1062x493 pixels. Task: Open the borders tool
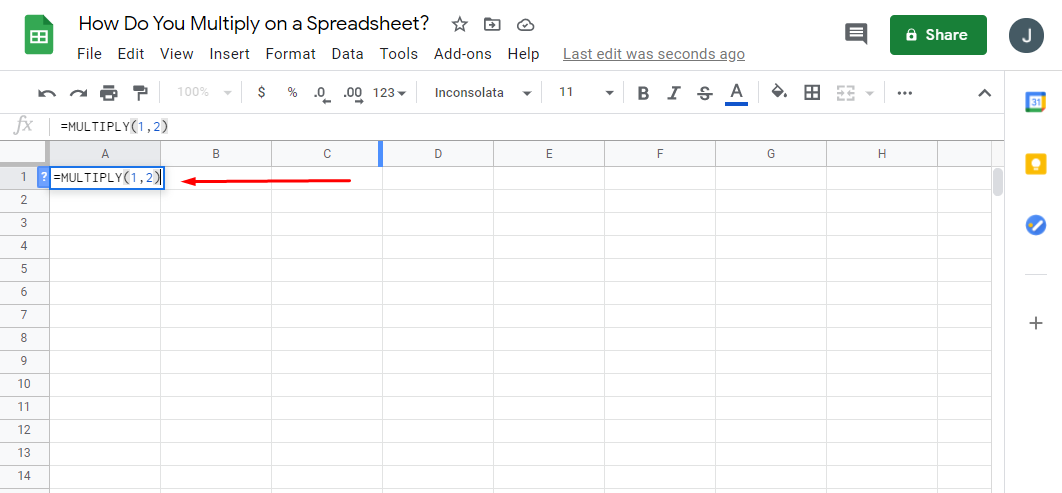point(812,93)
